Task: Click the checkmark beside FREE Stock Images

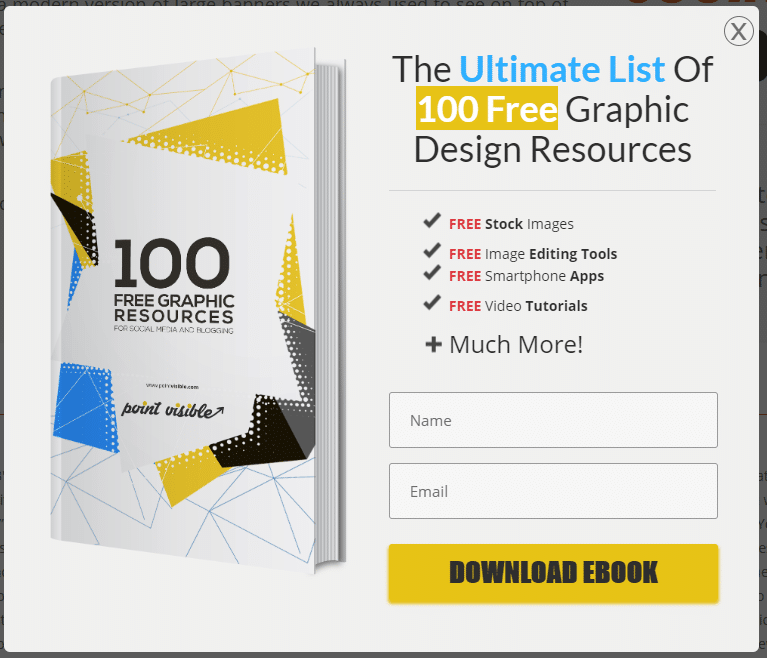Action: pos(432,222)
